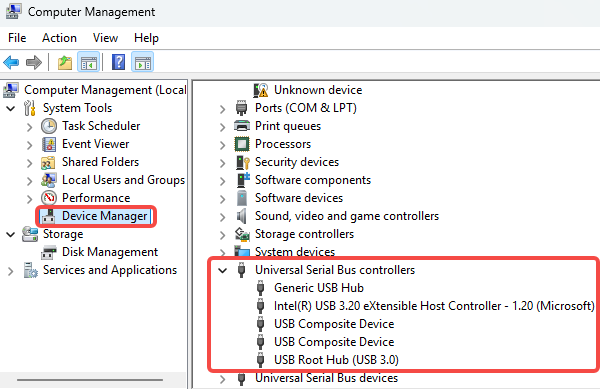Click the System Tools wrench icon
Image resolution: width=600 pixels, height=389 pixels.
click(x=29, y=108)
